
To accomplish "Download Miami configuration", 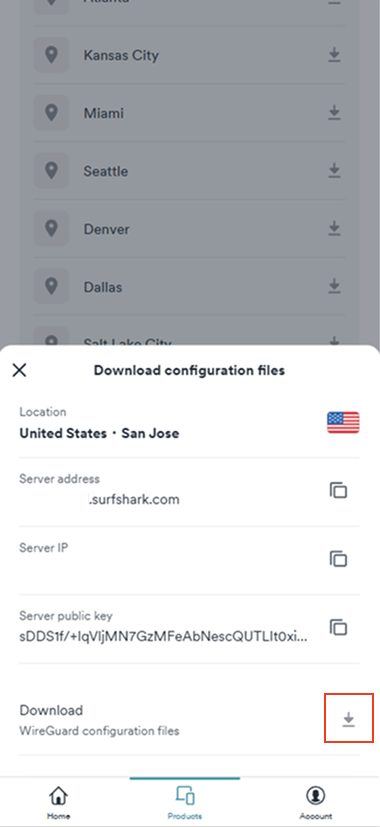I will (334, 113).
